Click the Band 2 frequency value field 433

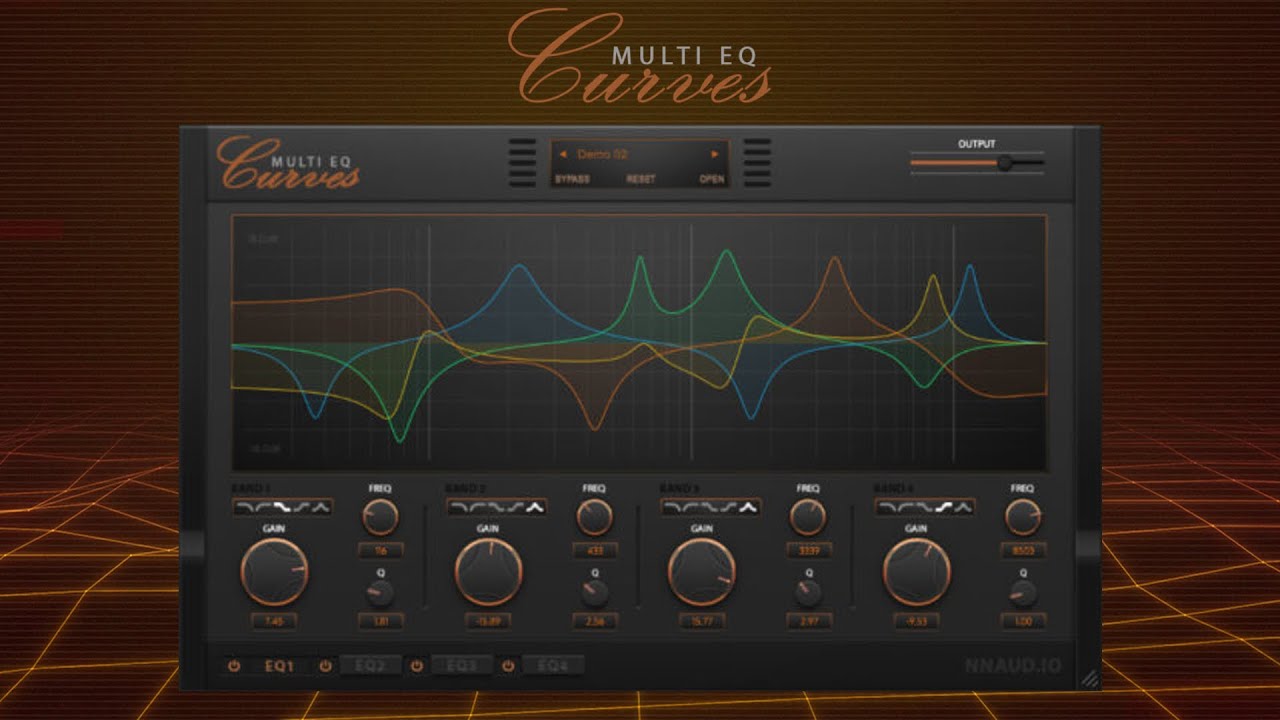click(594, 550)
